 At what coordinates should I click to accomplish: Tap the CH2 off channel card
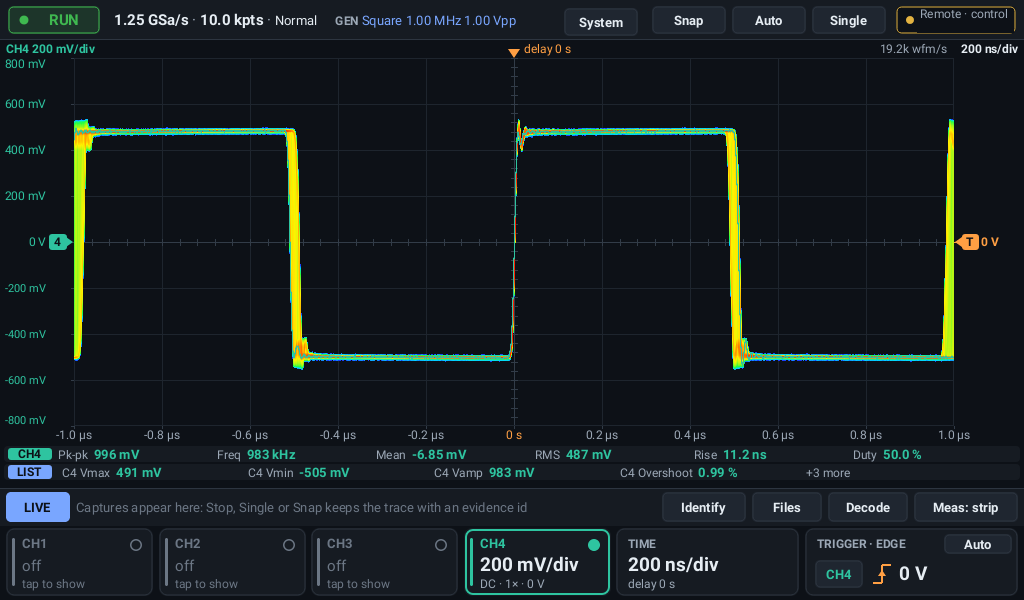[232, 562]
